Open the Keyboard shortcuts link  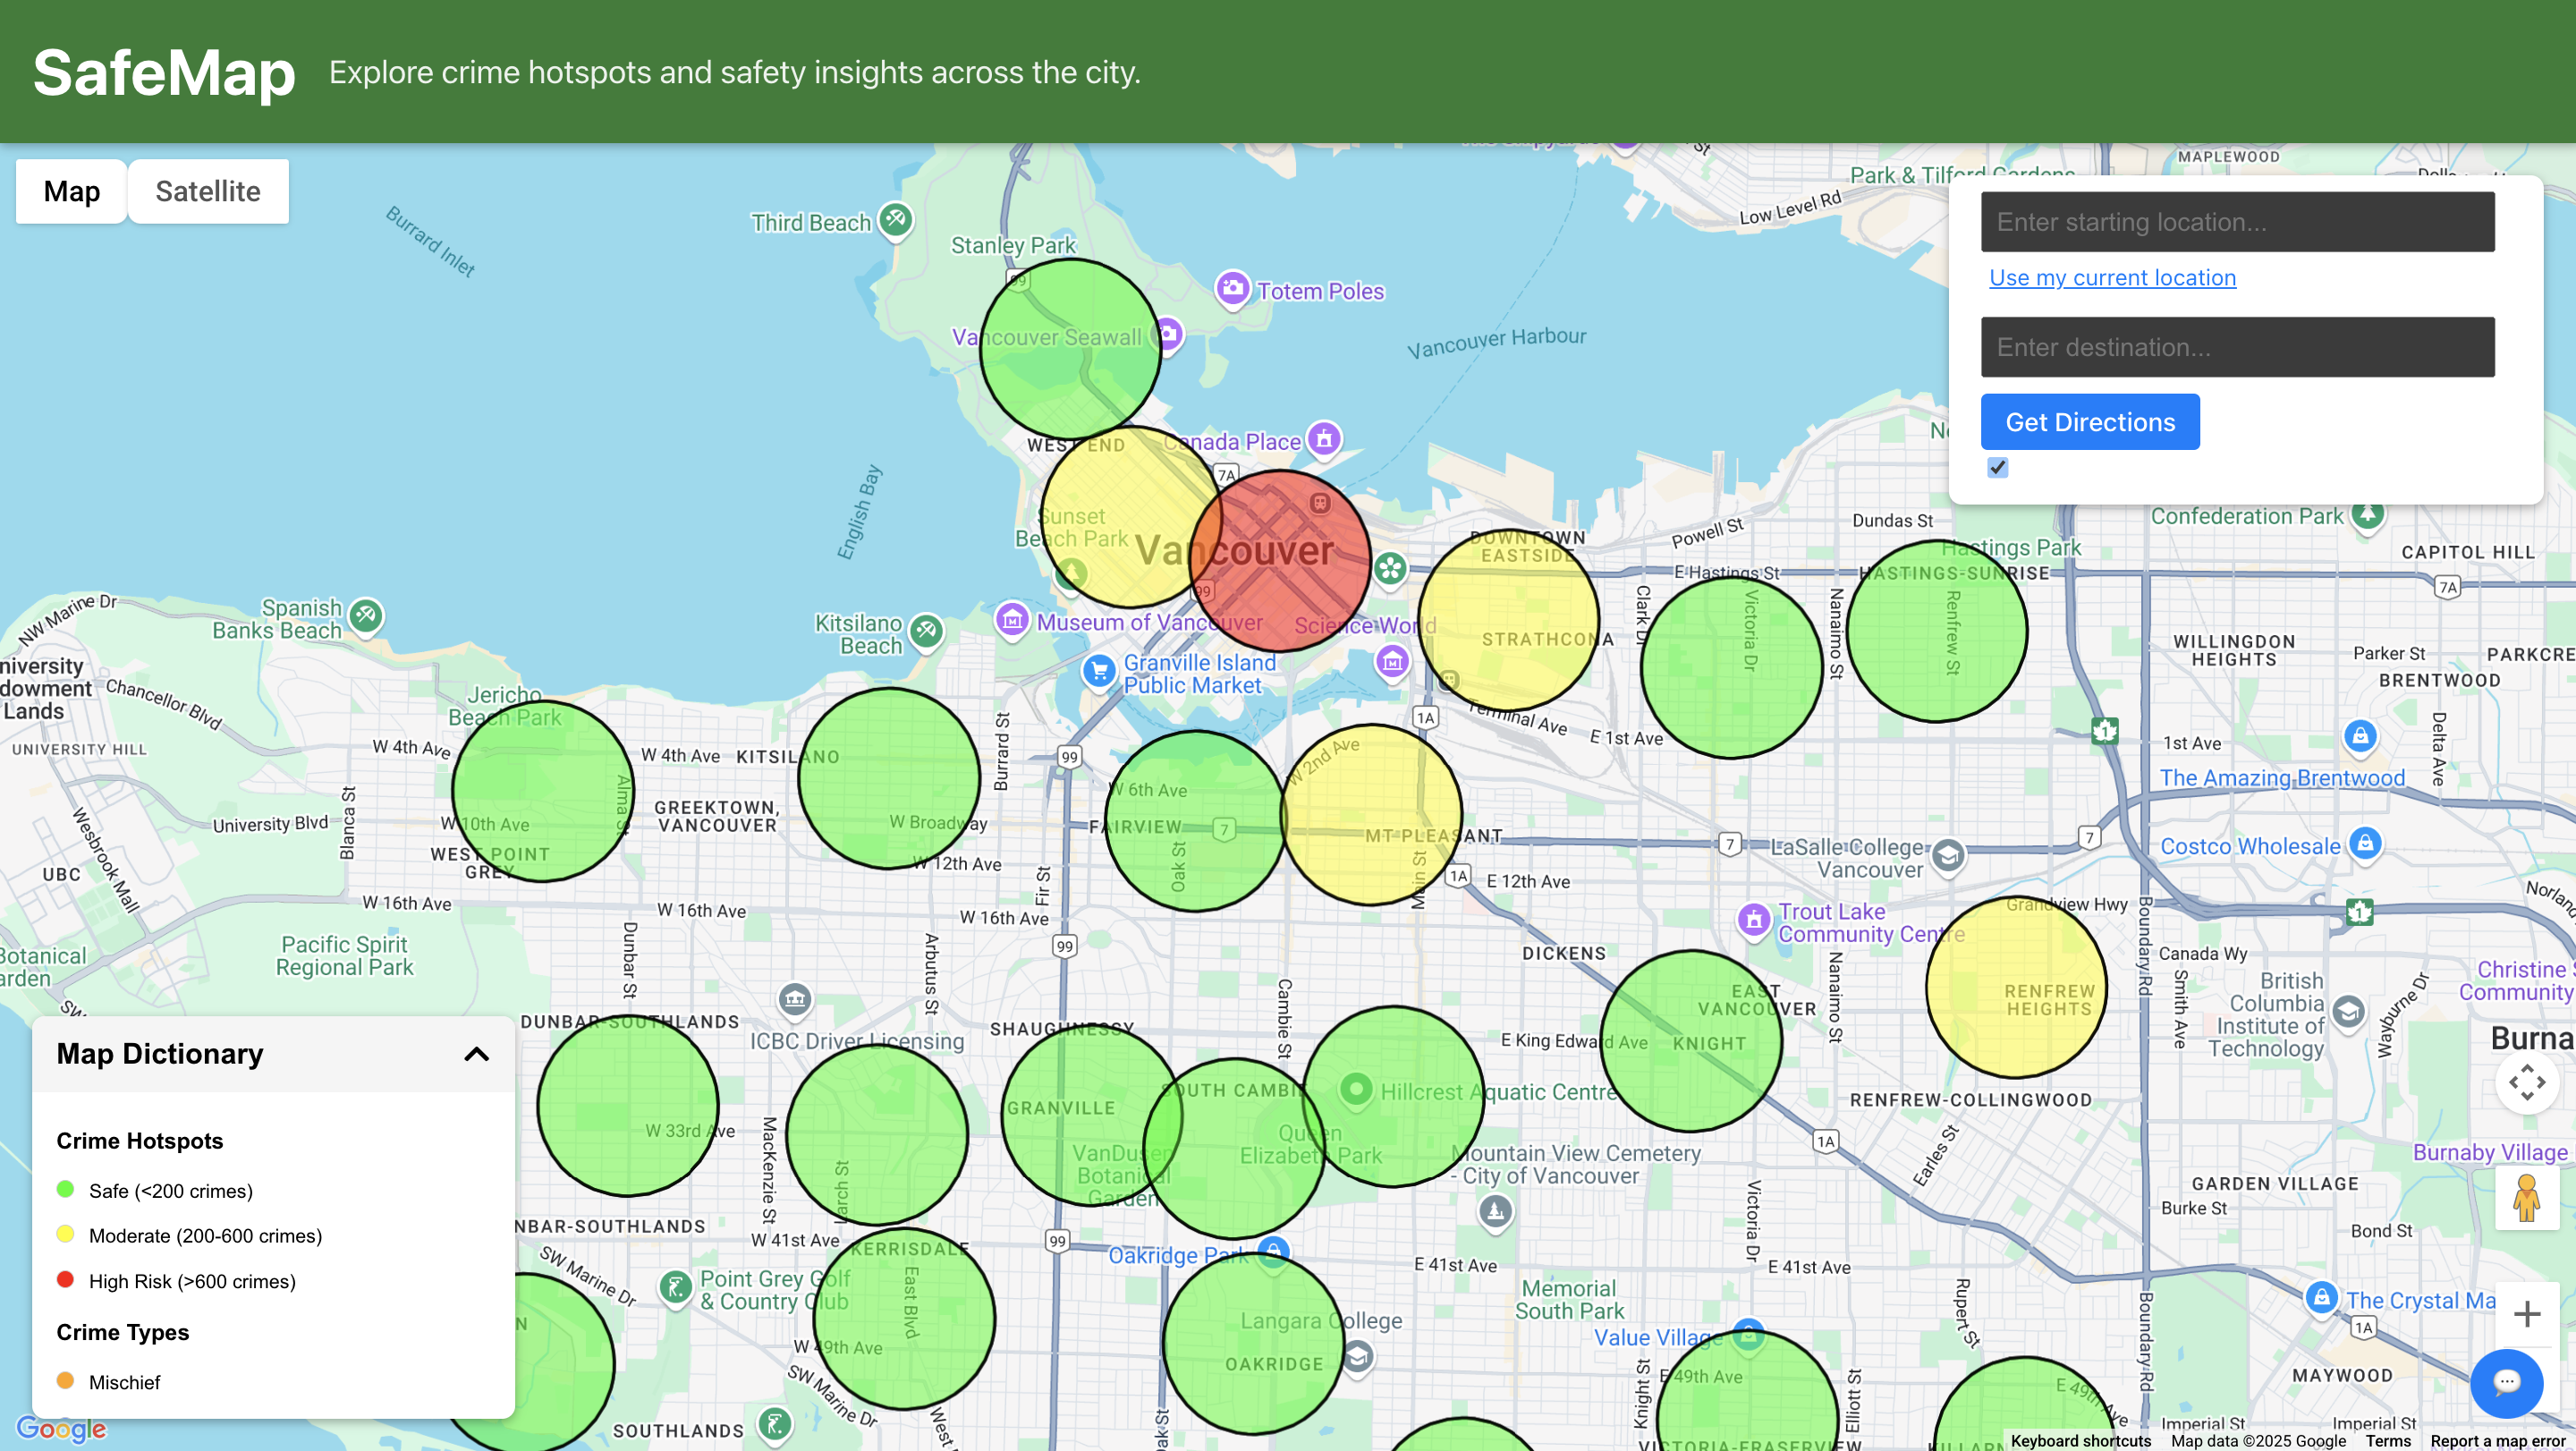pyautogui.click(x=2080, y=1441)
